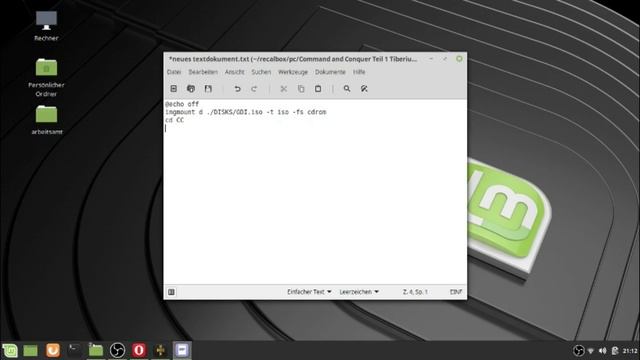Minimize the text editor window
This screenshot has width=640, height=360.
431,59
